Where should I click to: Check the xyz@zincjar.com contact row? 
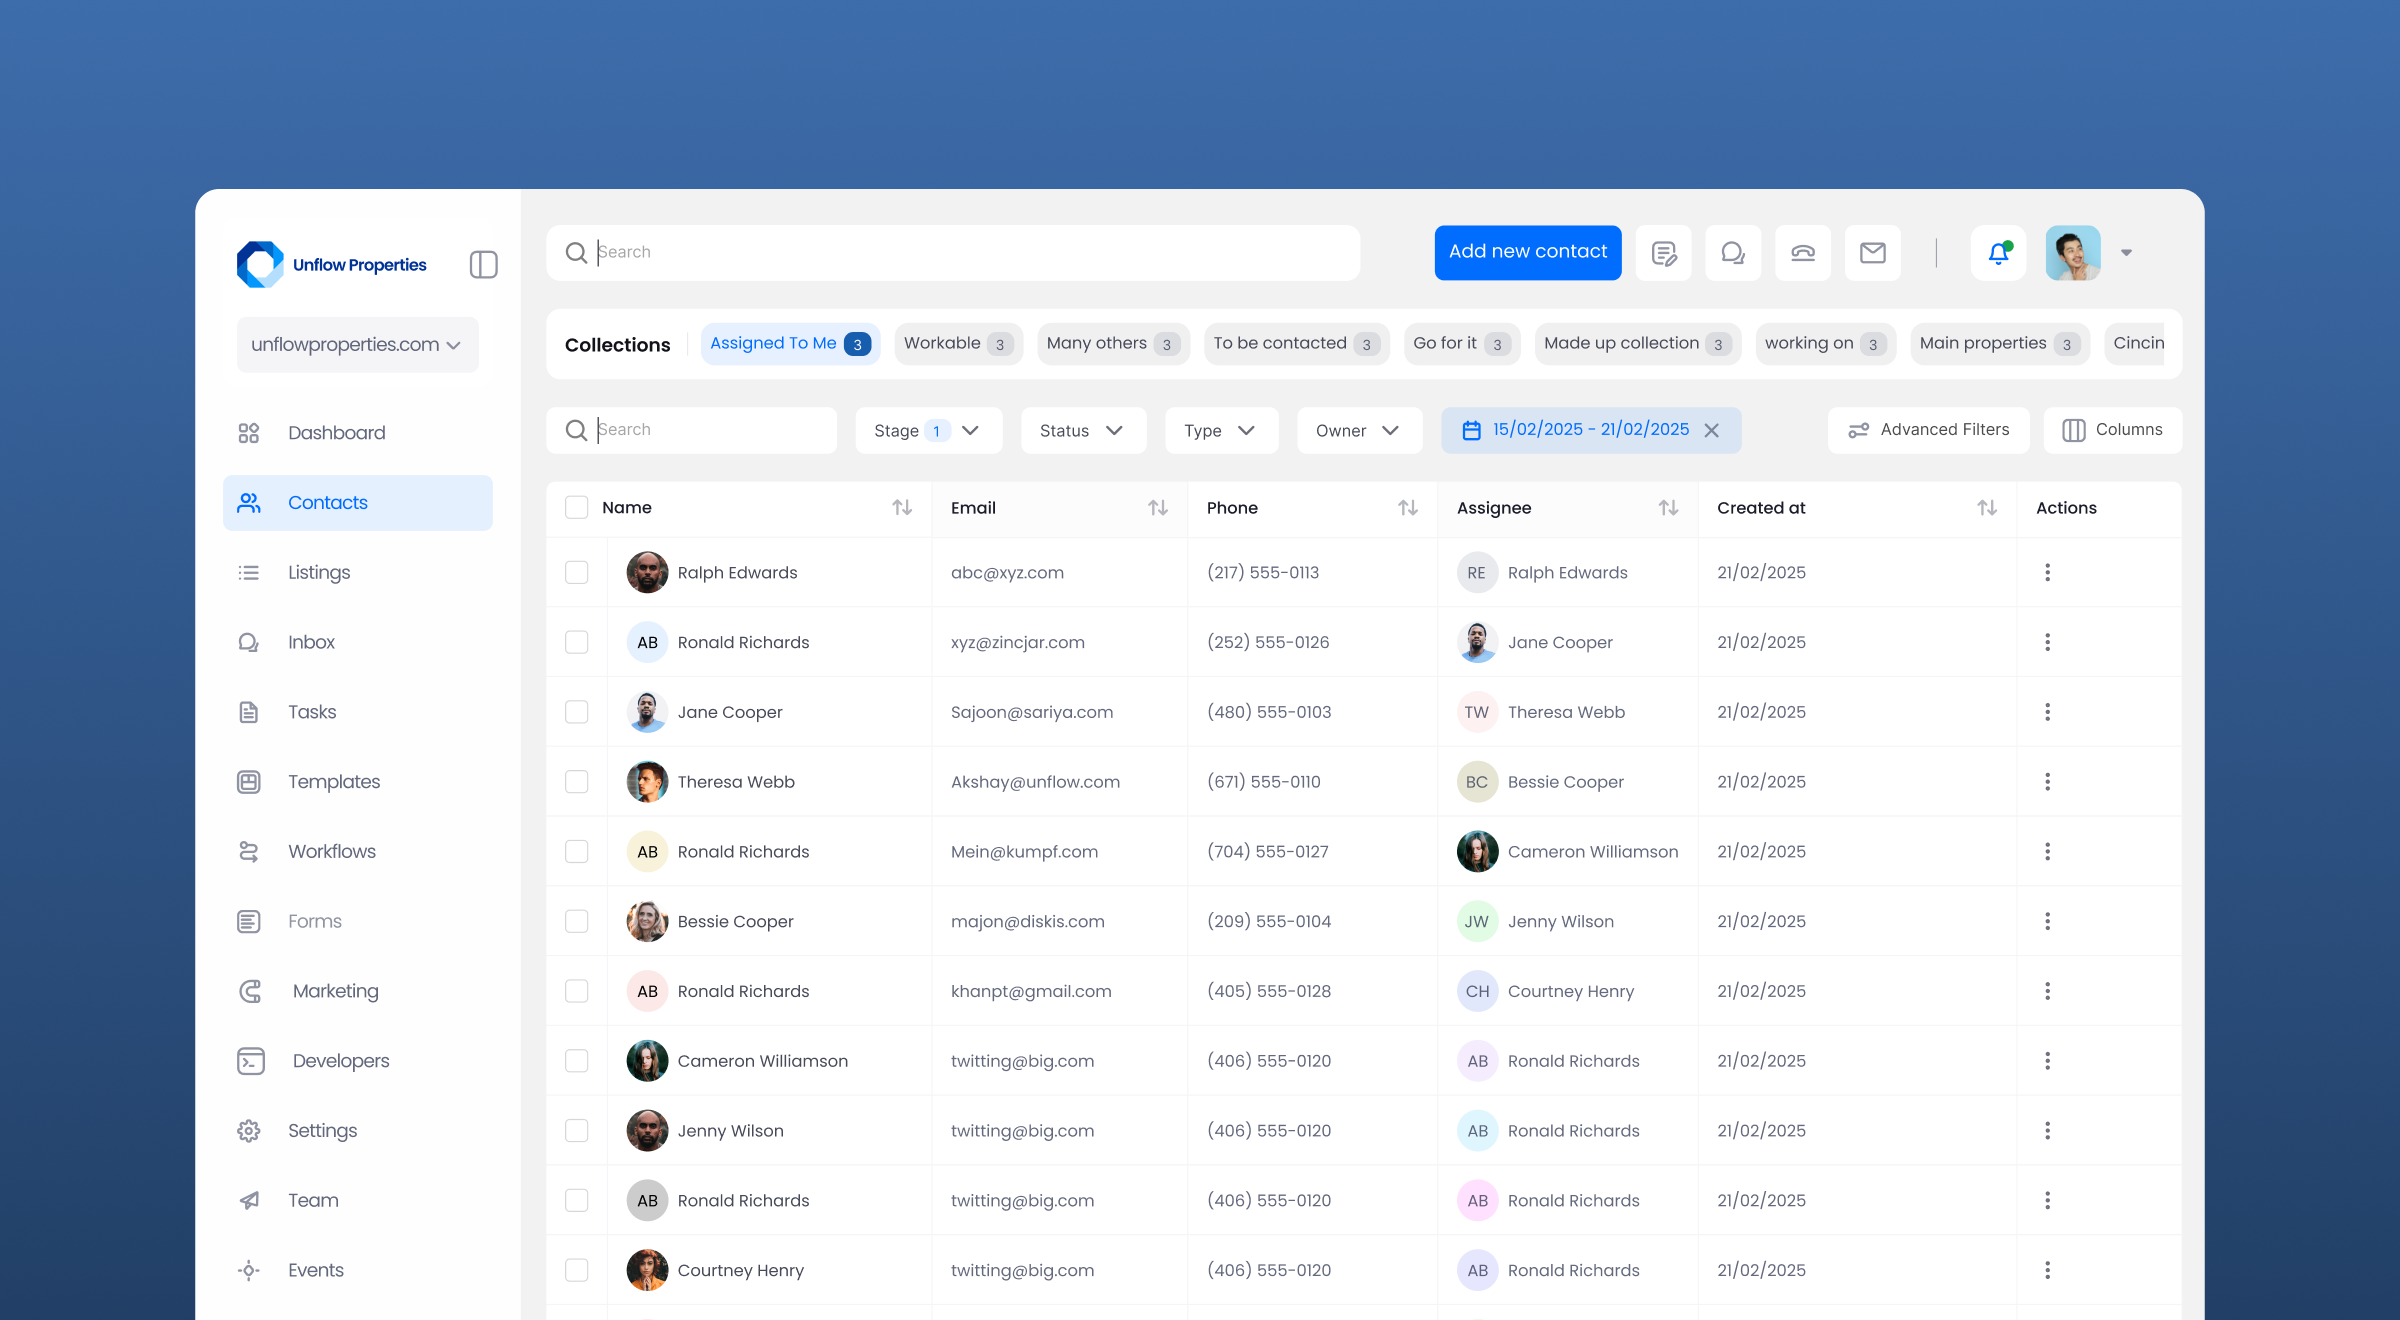[x=577, y=642]
